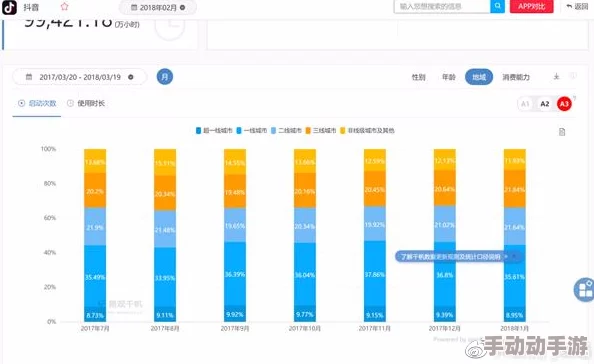The image size is (594, 364).
Task: Switch to the 消费能力 dimension tab
Action: tap(516, 77)
